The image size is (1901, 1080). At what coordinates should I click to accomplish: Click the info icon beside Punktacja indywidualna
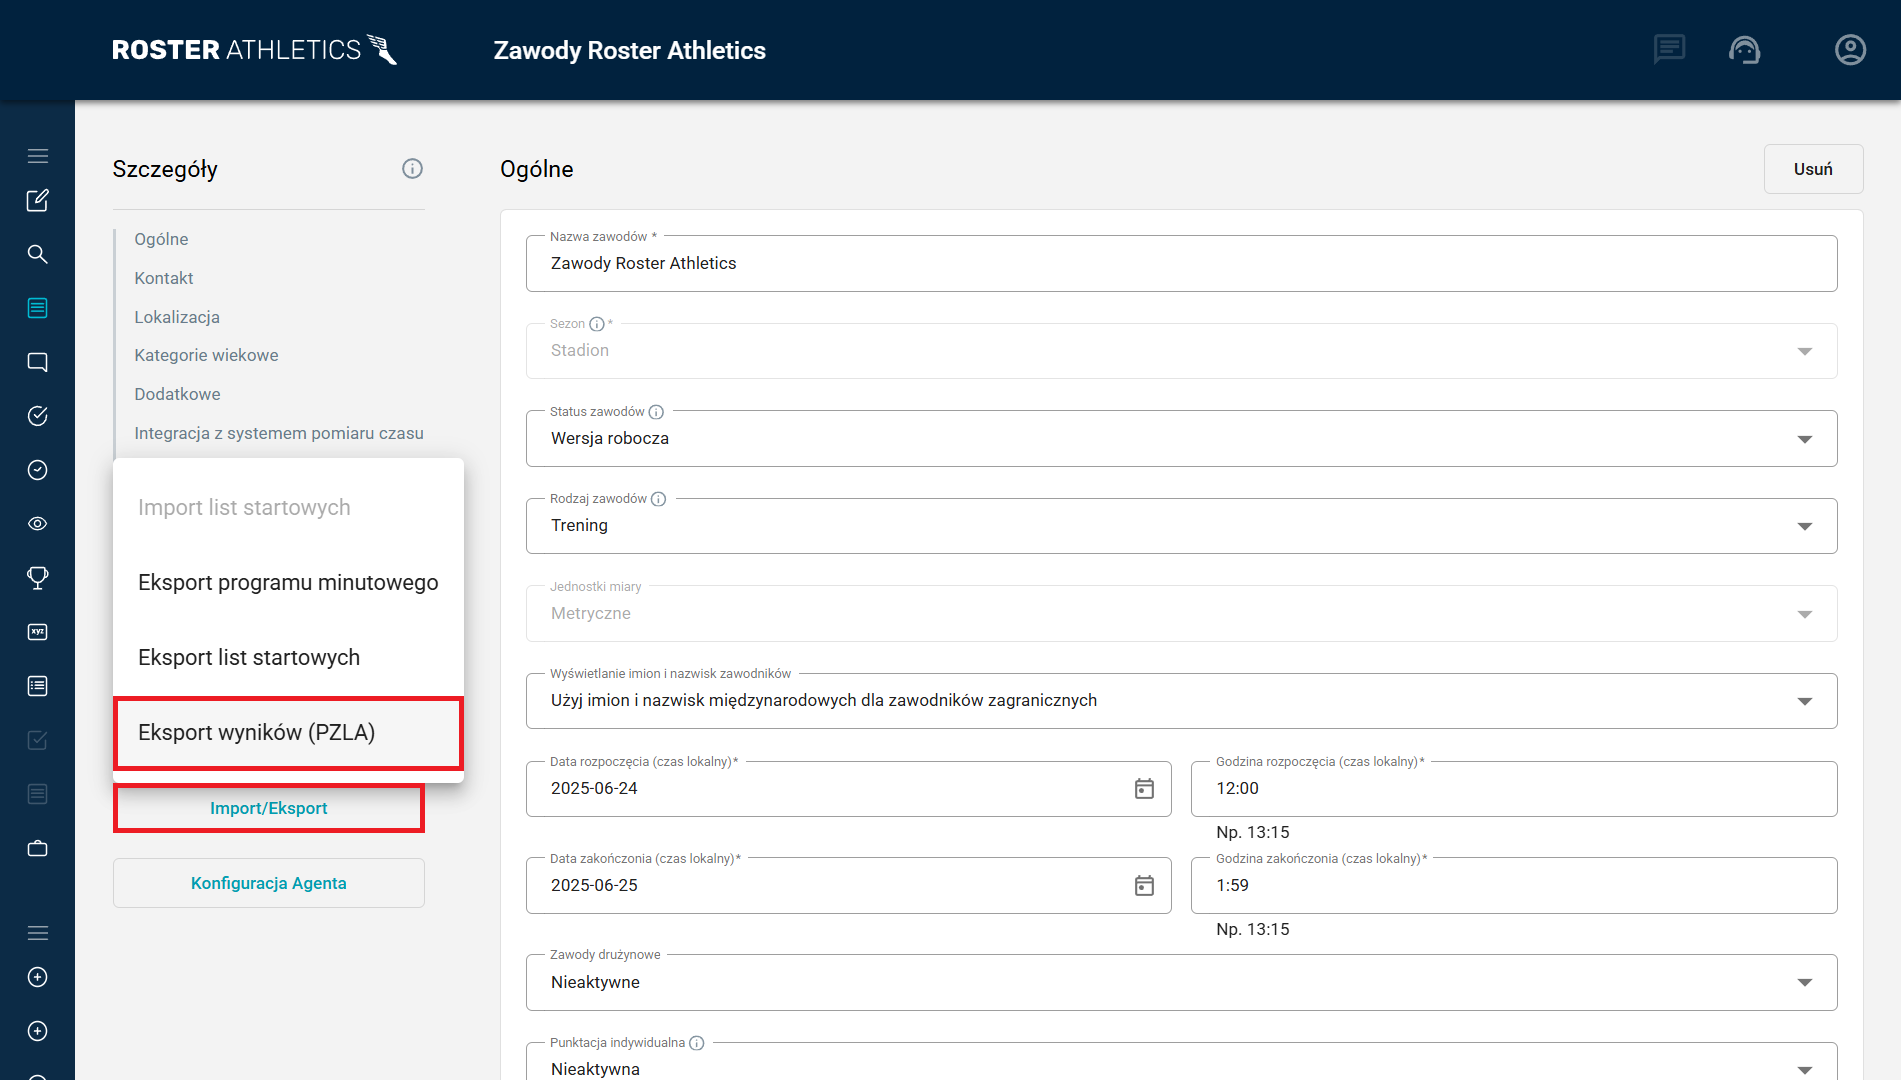pyautogui.click(x=697, y=1043)
